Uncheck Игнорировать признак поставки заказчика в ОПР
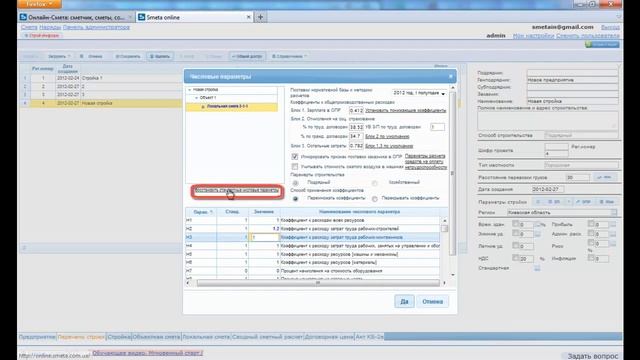Screen dimensions: 640x360 click(x=295, y=156)
